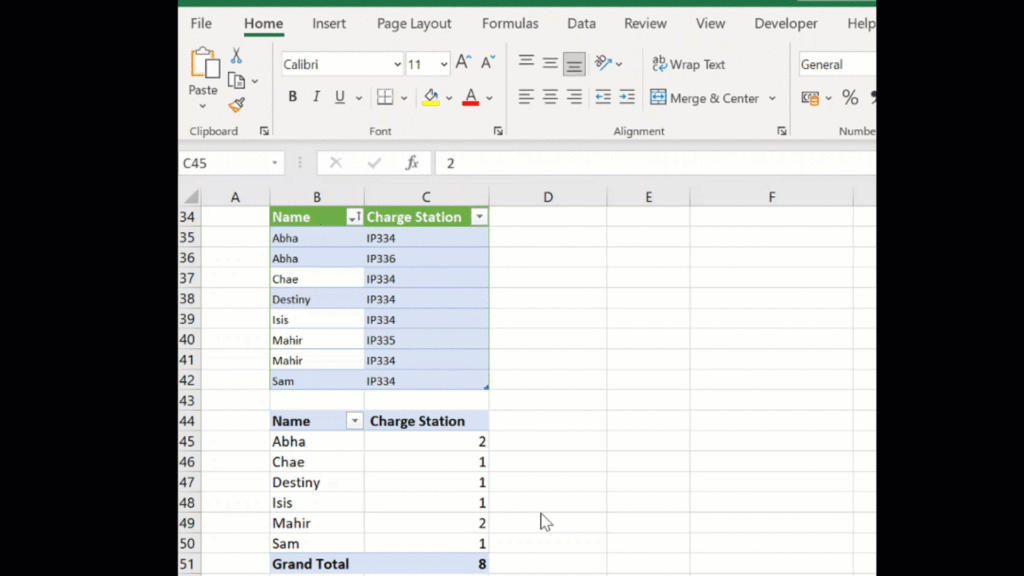Image resolution: width=1024 pixels, height=576 pixels.
Task: Switch to View tab
Action: tap(710, 24)
